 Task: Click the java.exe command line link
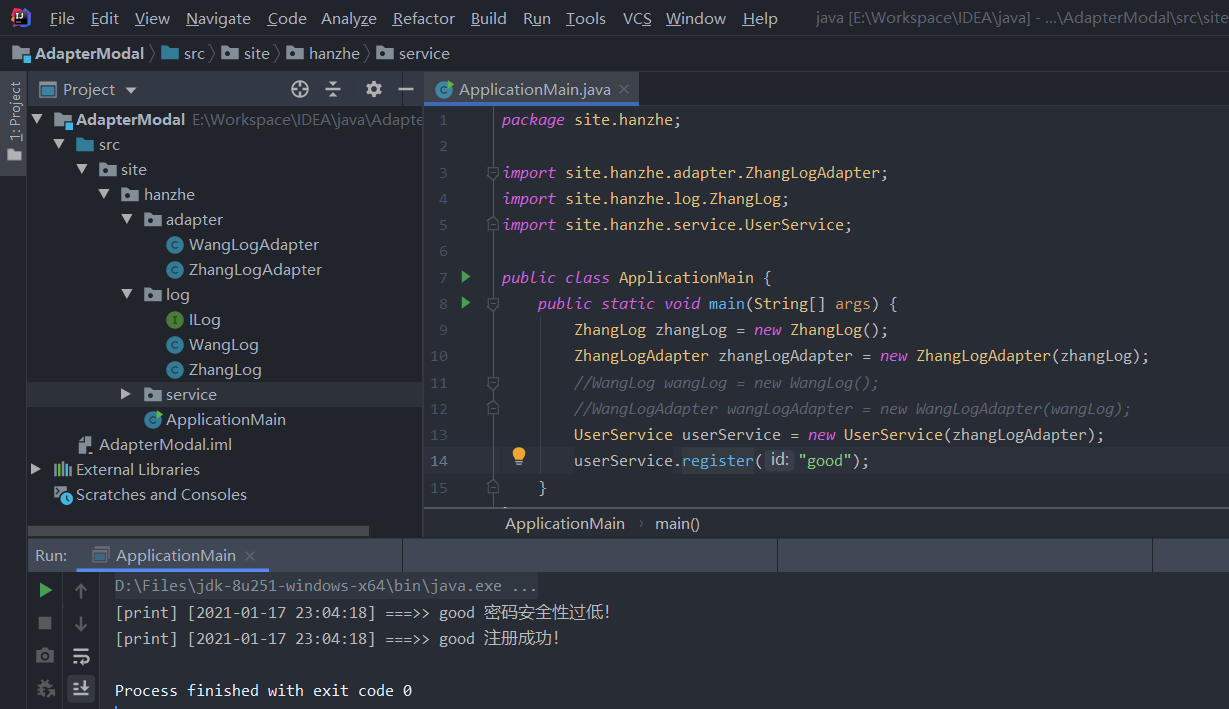[x=326, y=585]
